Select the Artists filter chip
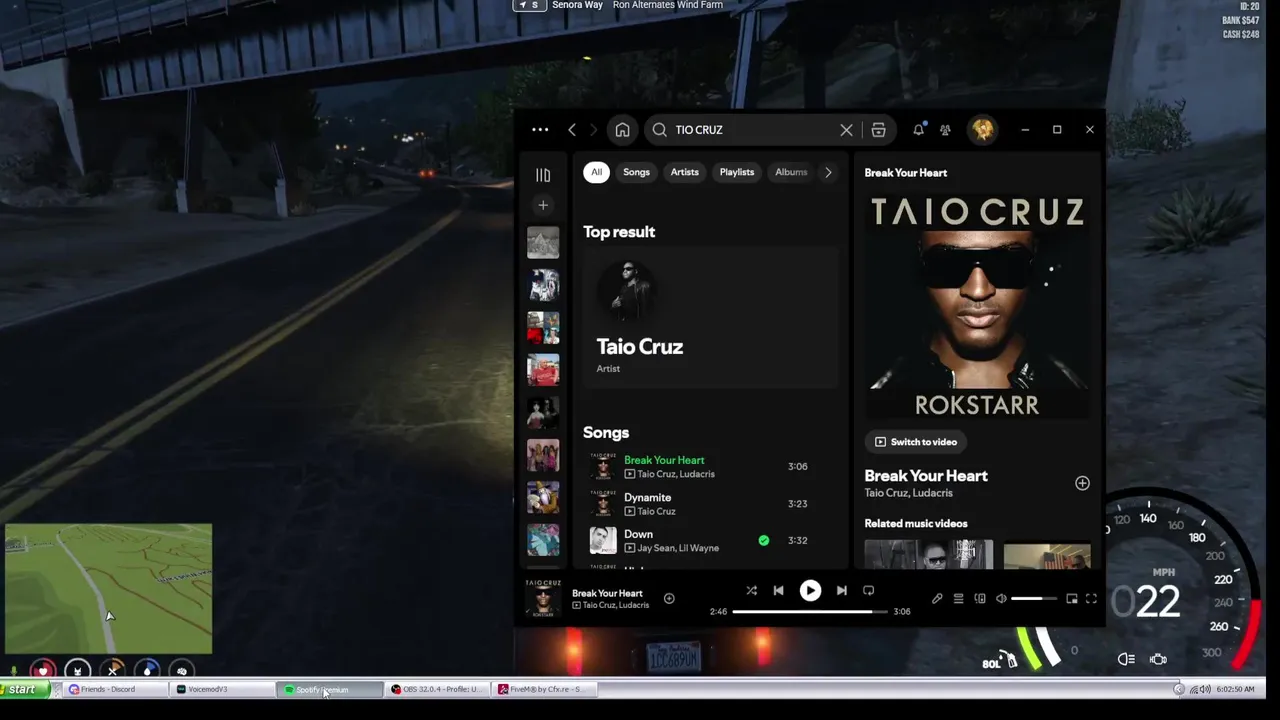 (685, 172)
